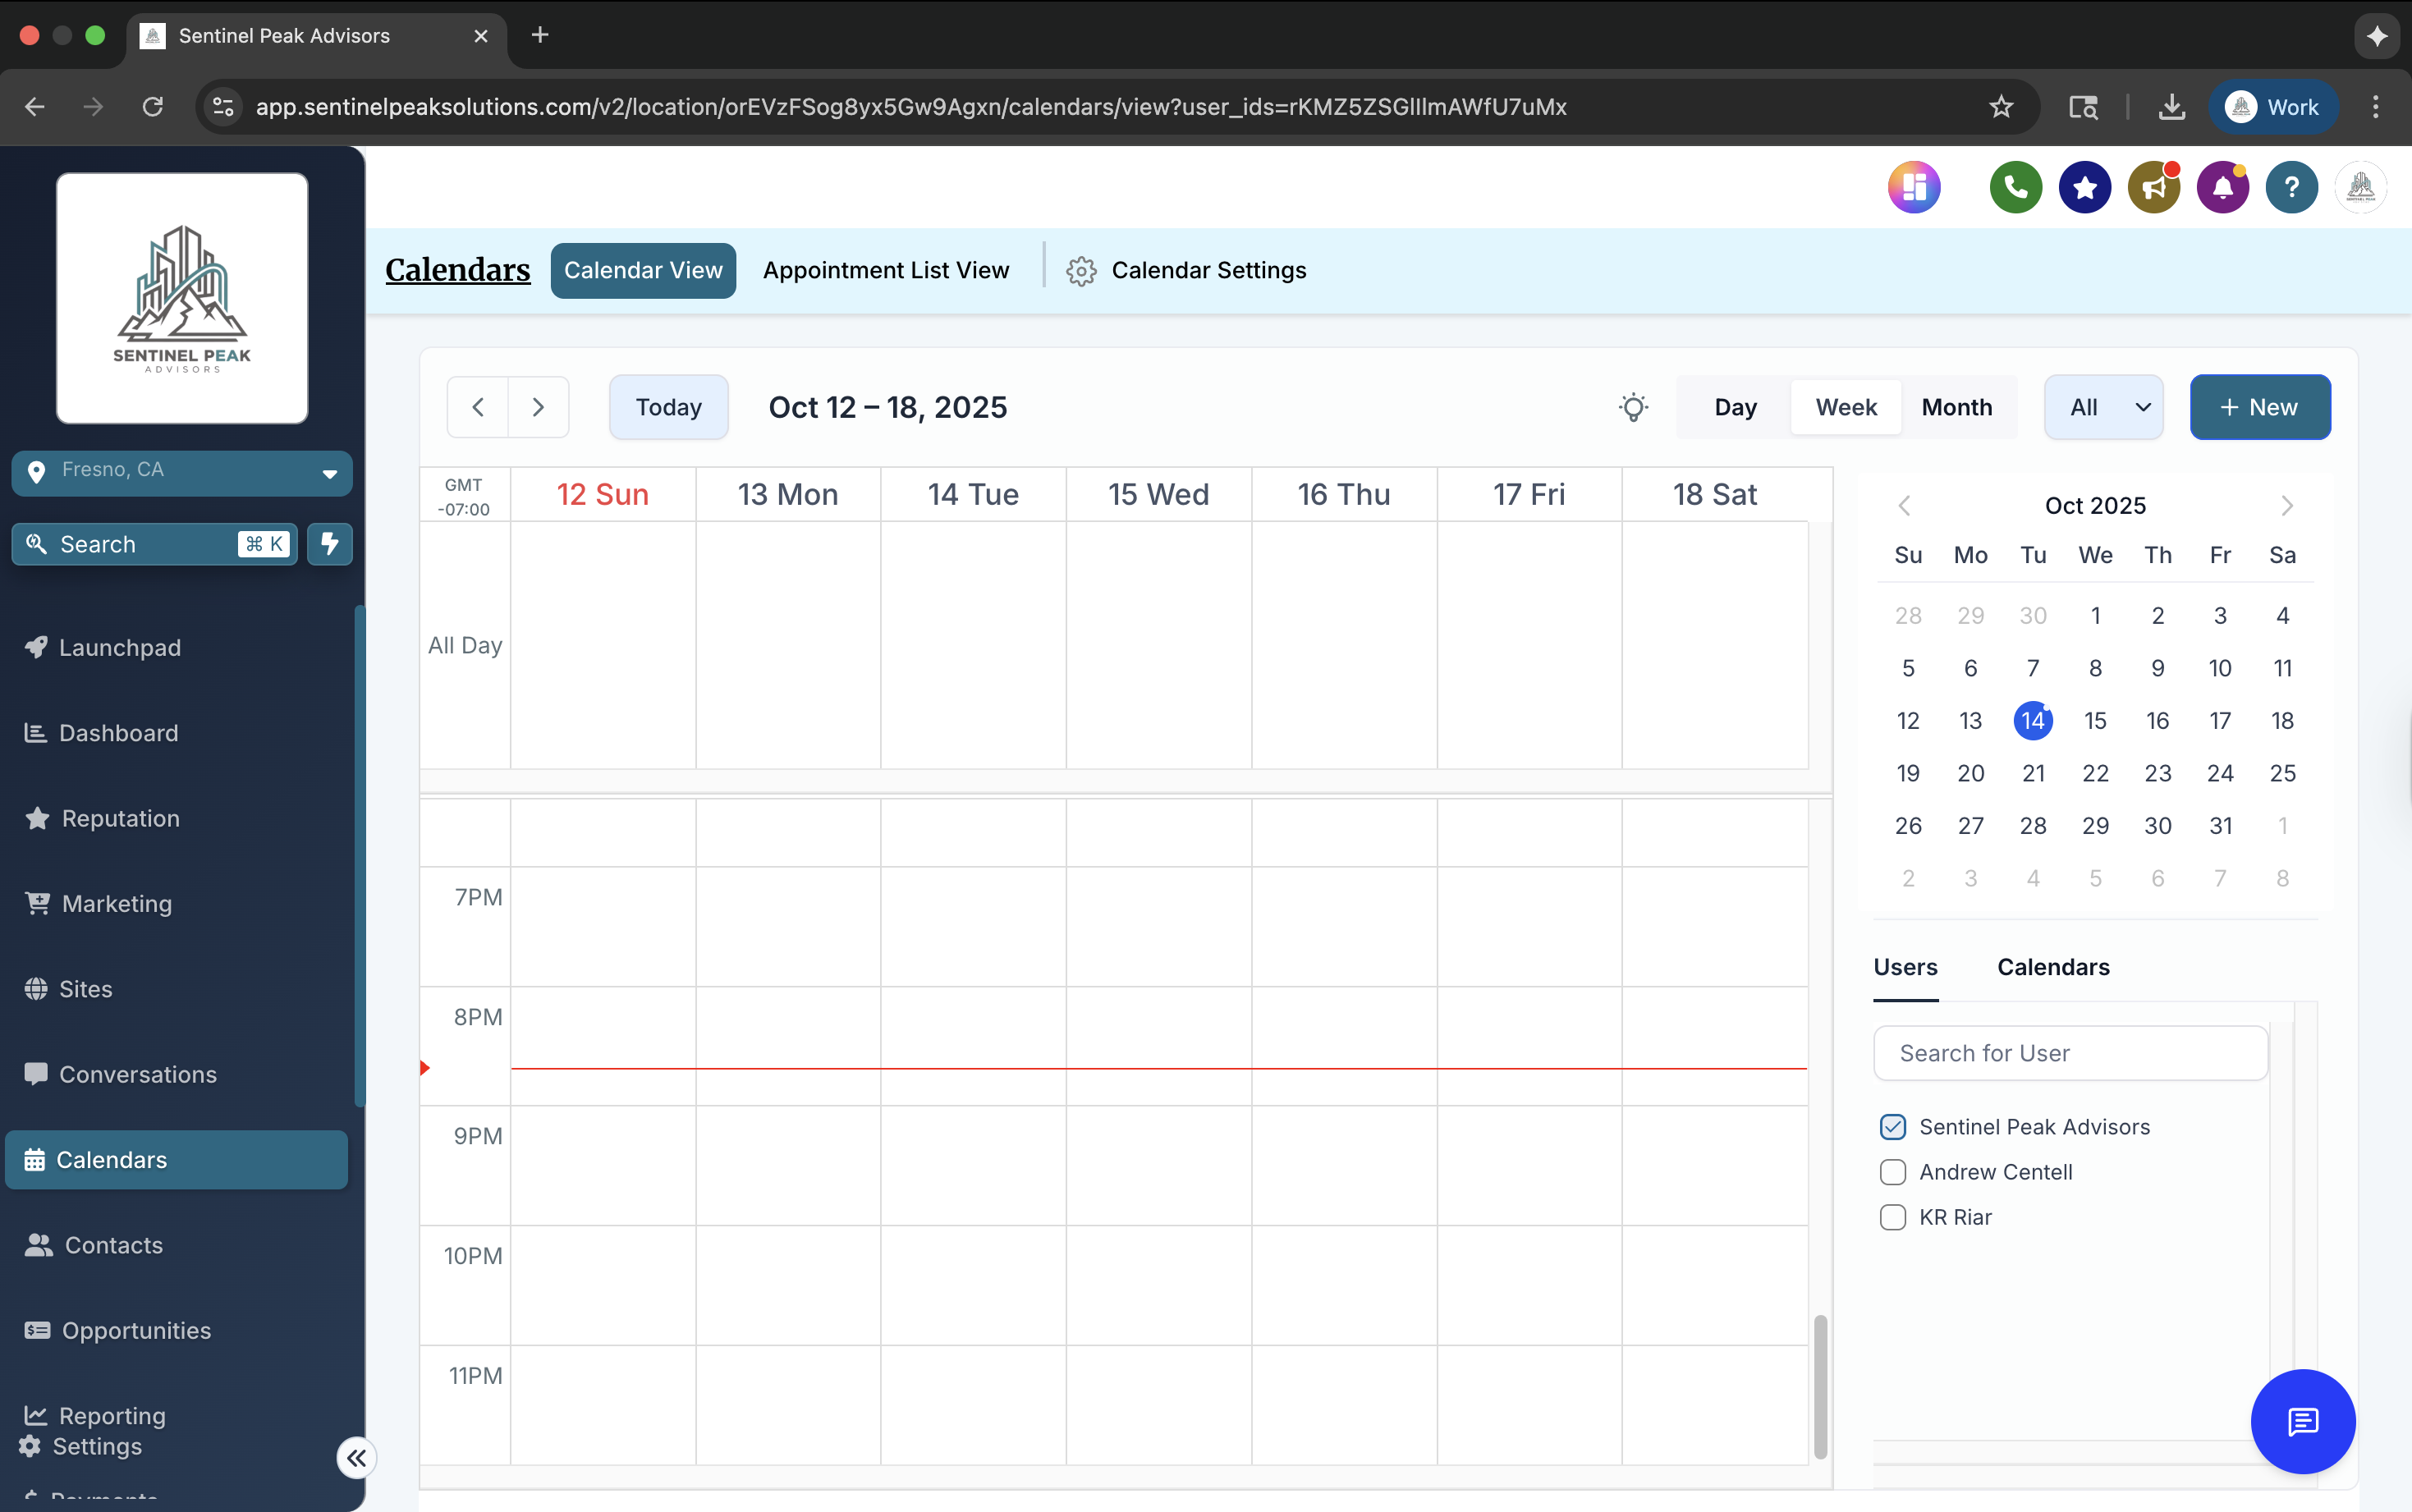Click the Sentinel Peak profile avatar icon
The image size is (2412, 1512).
[2360, 187]
